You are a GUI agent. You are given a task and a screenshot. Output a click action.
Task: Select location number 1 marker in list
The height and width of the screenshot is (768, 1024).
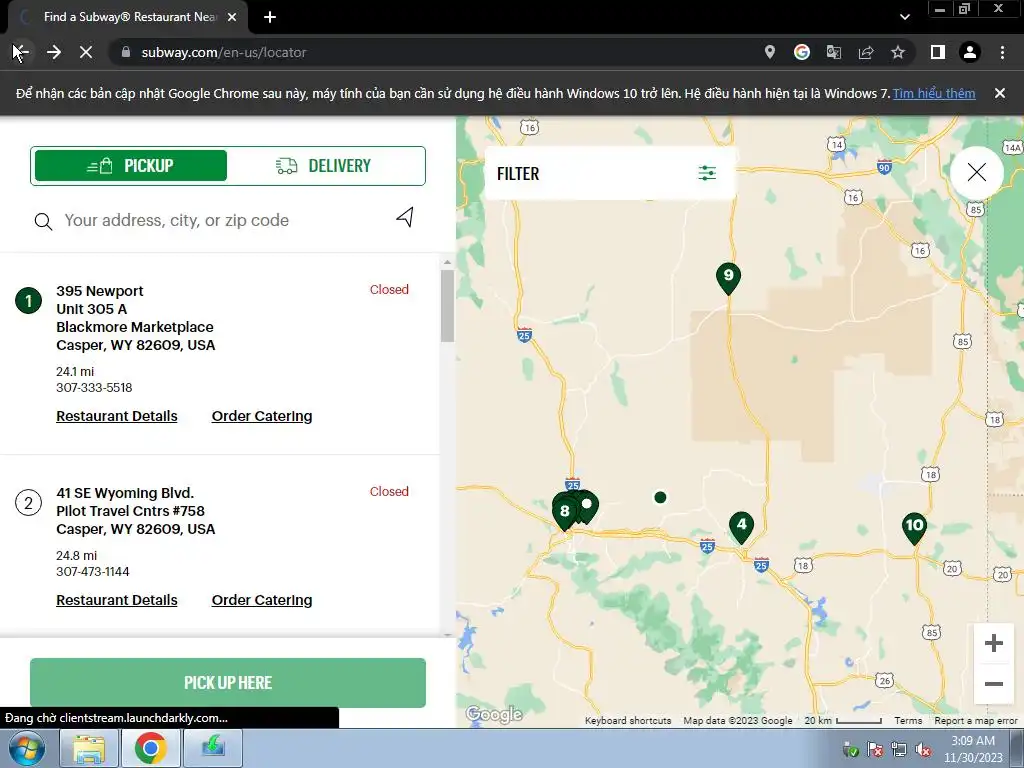(28, 300)
